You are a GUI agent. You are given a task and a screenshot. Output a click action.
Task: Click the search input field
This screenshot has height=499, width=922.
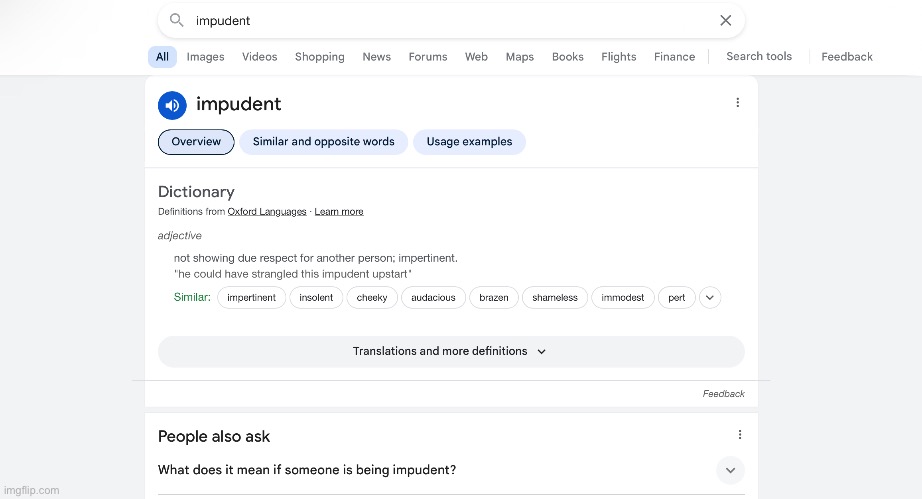click(x=450, y=20)
